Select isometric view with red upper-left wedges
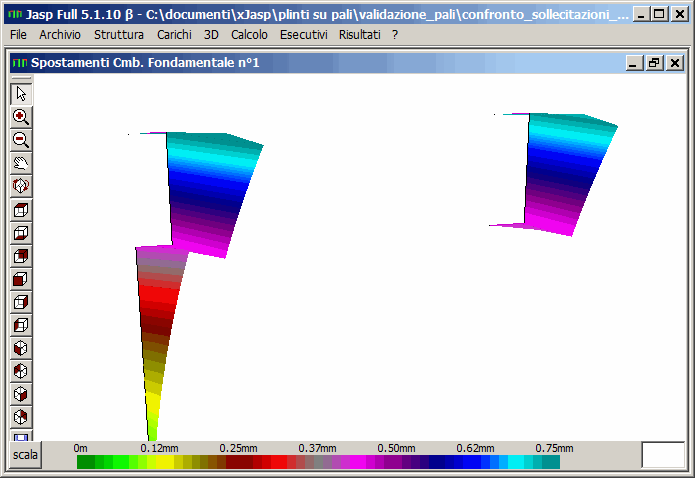Image resolution: width=695 pixels, height=478 pixels. click(21, 372)
